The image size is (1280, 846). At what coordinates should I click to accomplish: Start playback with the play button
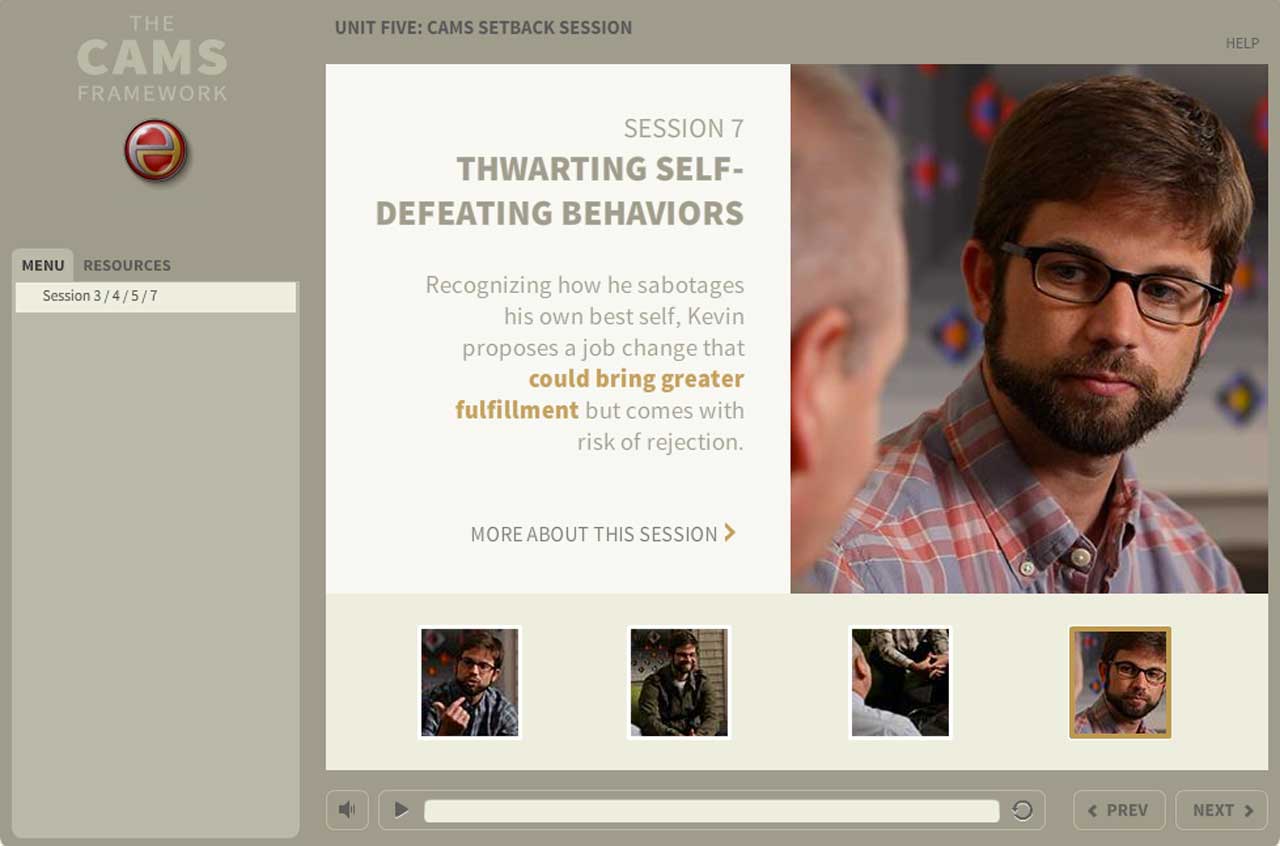pyautogui.click(x=401, y=810)
